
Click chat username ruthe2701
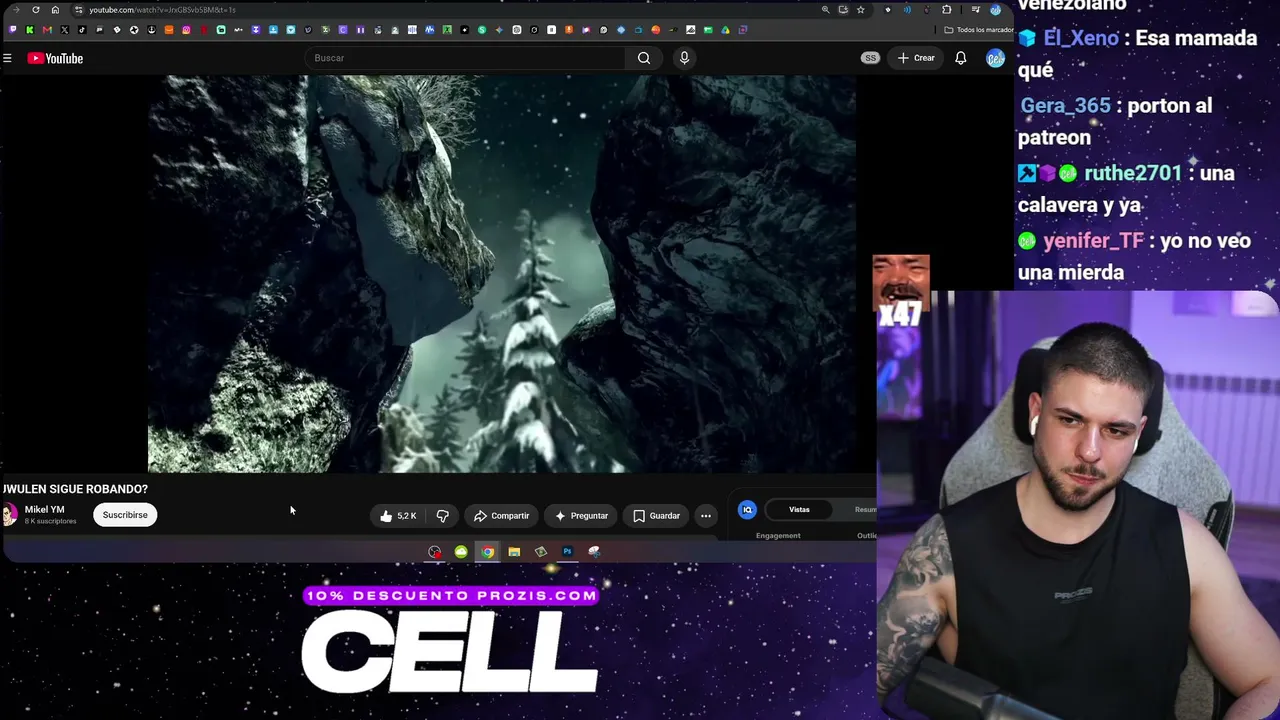point(1133,173)
